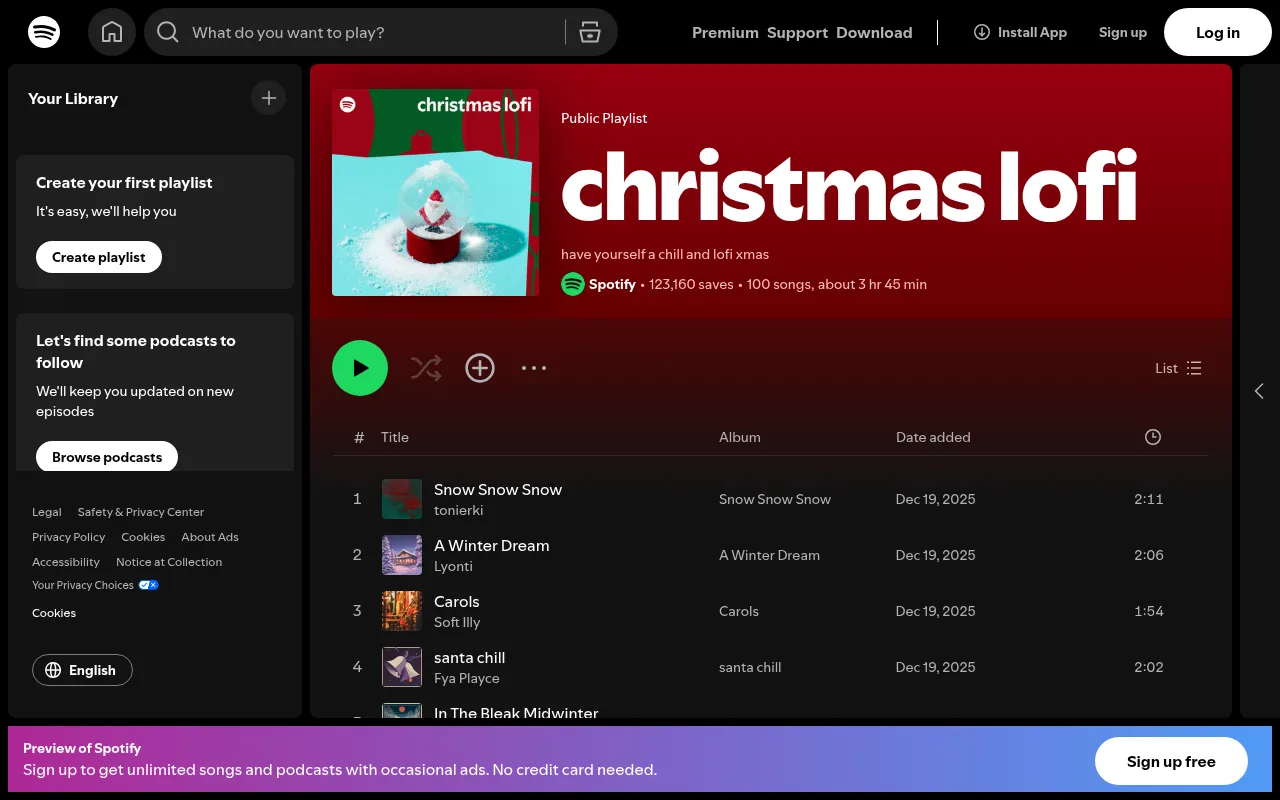This screenshot has height=800, width=1280.
Task: Click the Browse podcasts button
Action: pyautogui.click(x=107, y=457)
